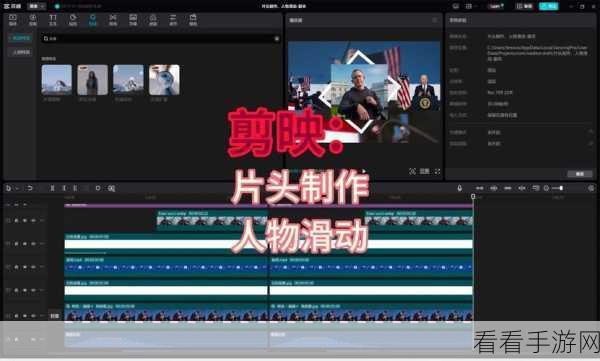Click the icon right of the circular marker icon

click(x=111, y=188)
